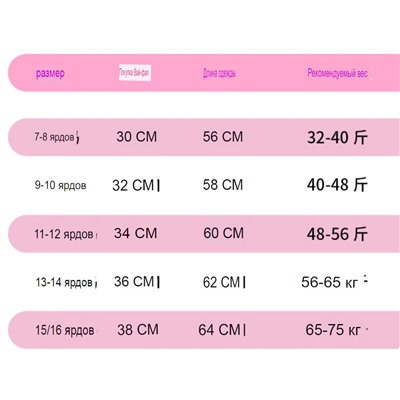The image size is (400, 400).
Task: Click the 65-75 кг weight value
Action: coord(333,330)
